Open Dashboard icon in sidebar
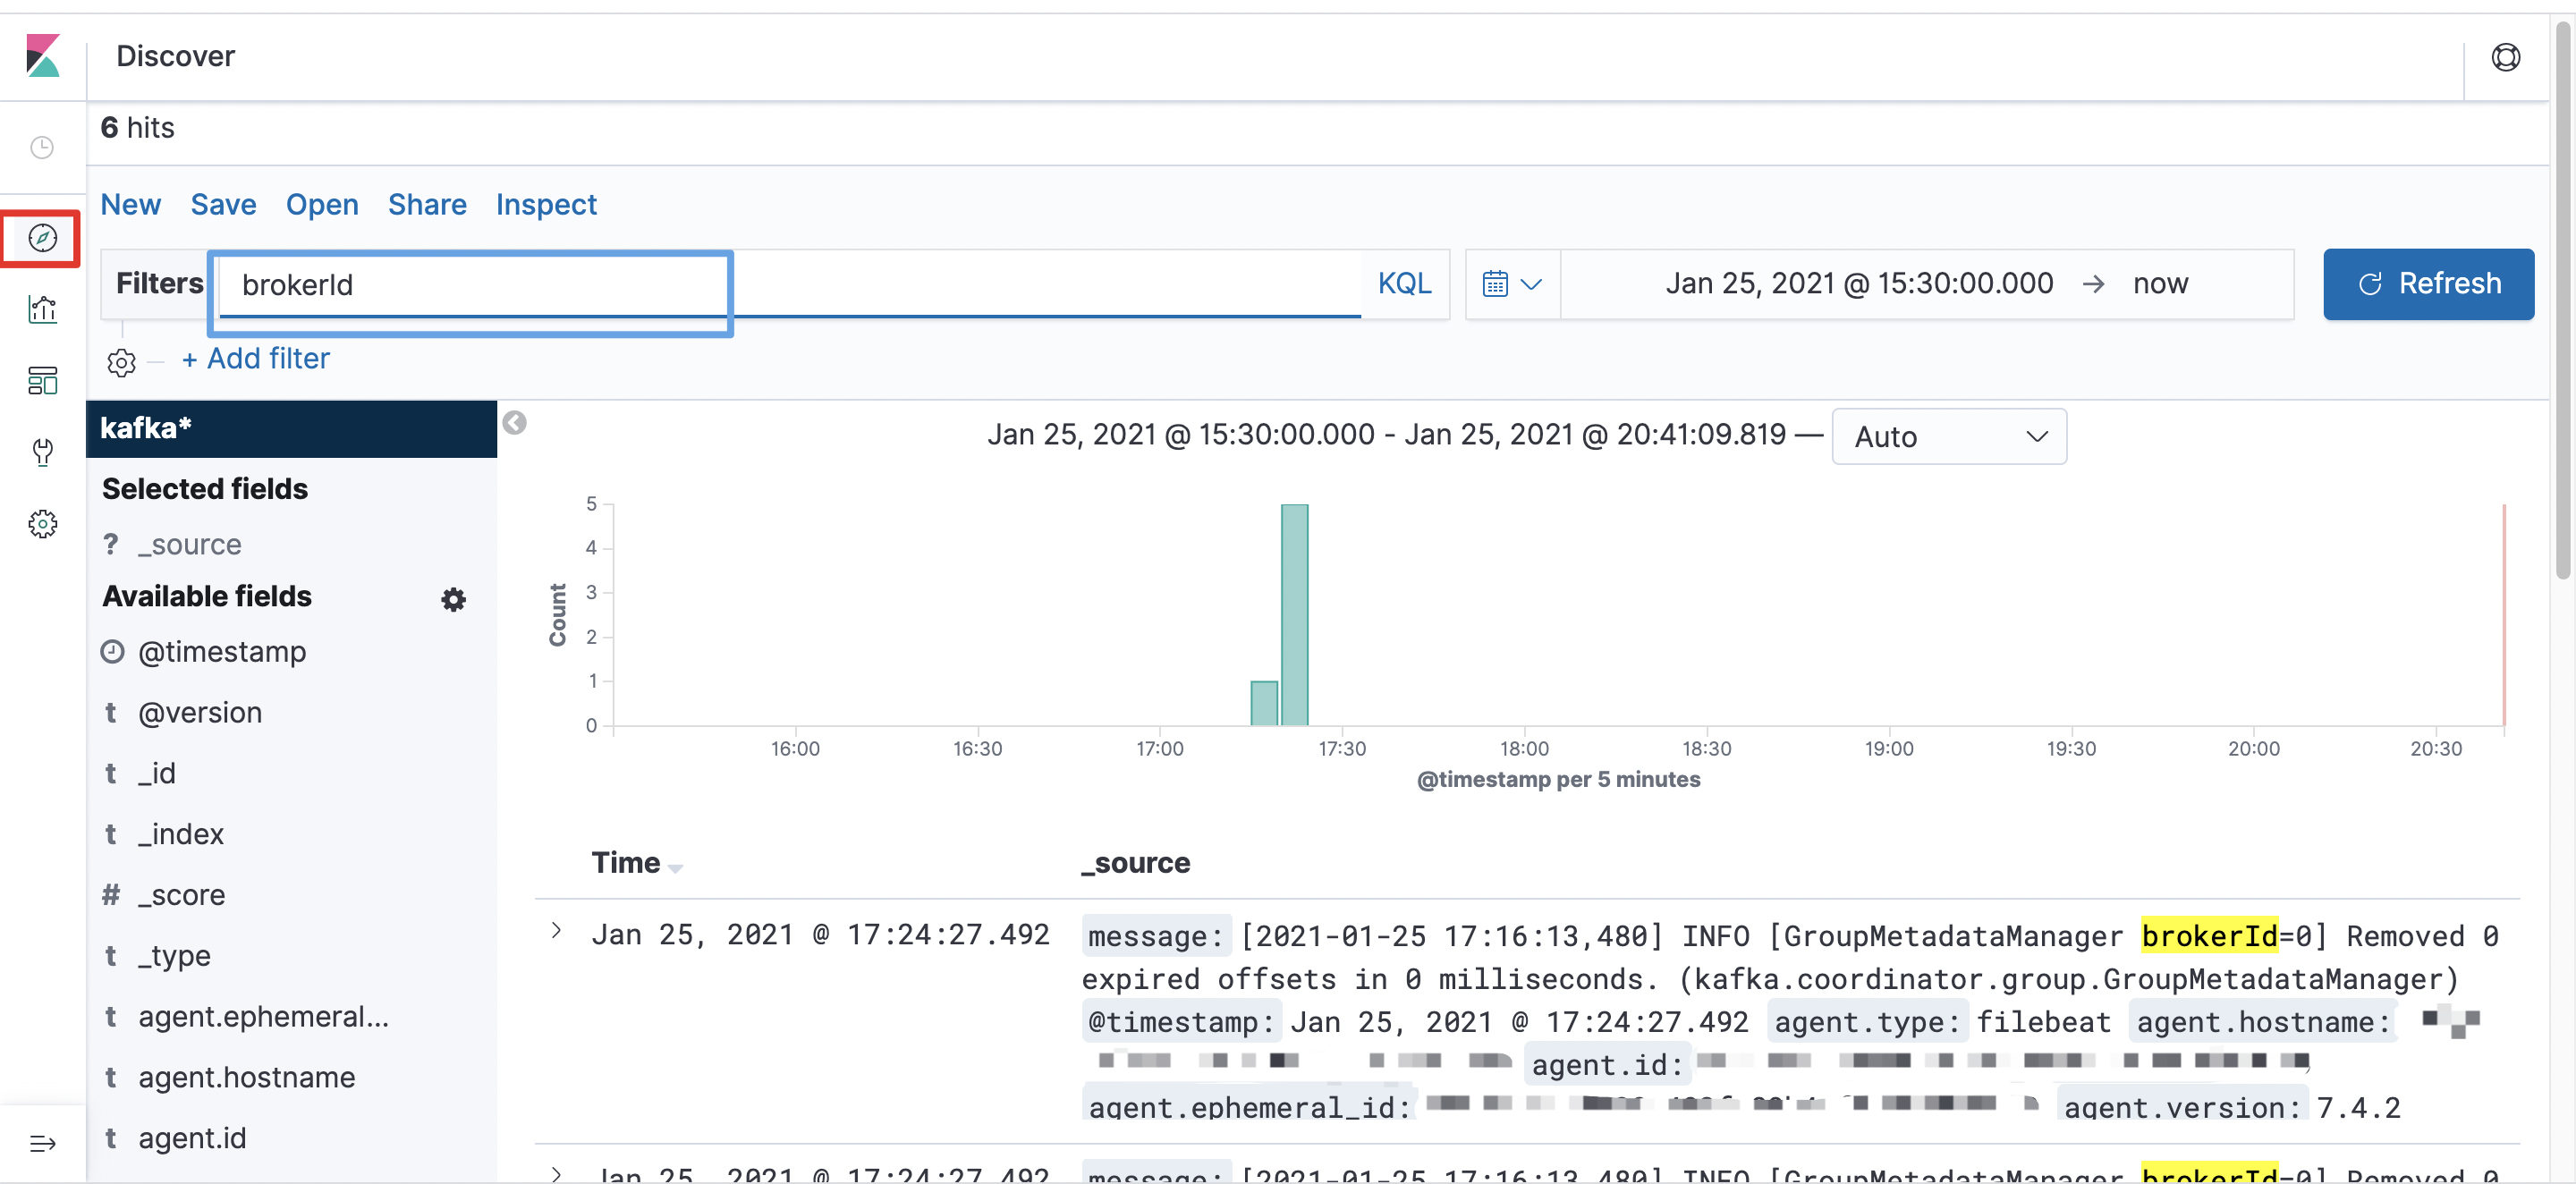This screenshot has height=1184, width=2576. point(42,381)
